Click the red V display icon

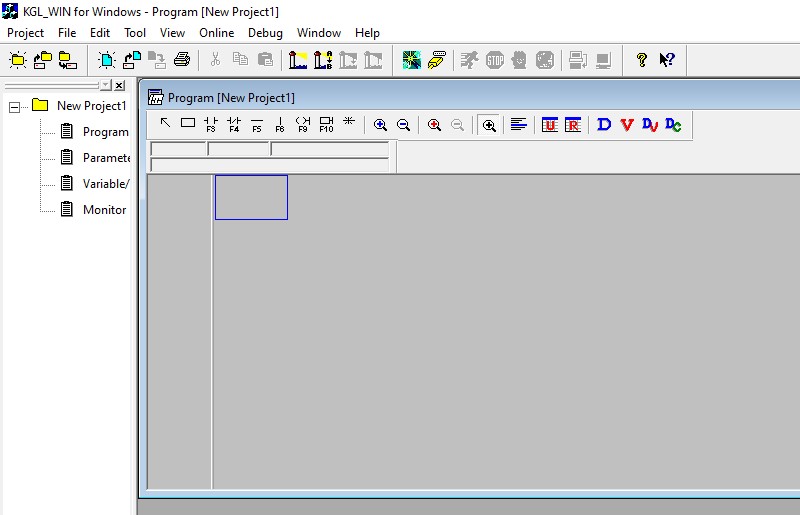627,125
